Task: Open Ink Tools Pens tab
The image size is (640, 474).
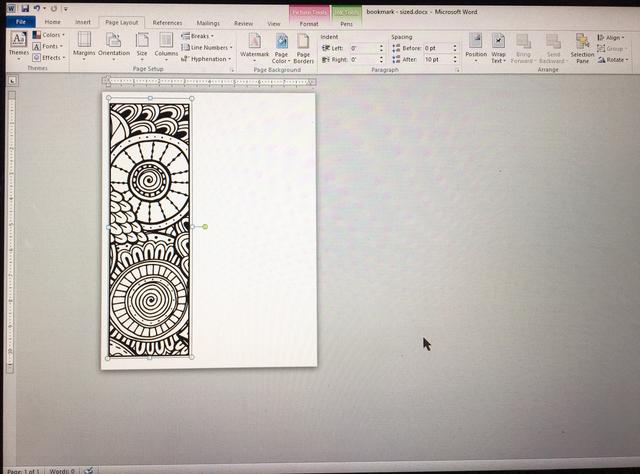Action: tap(347, 24)
